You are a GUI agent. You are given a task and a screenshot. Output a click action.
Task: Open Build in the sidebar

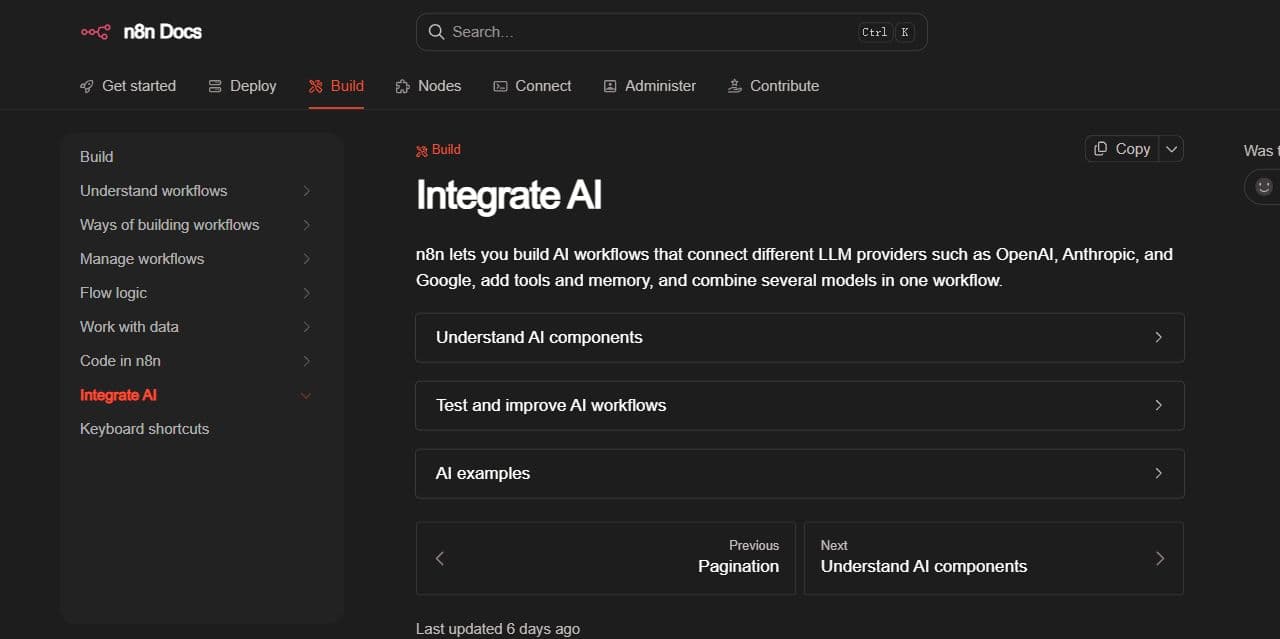click(97, 157)
